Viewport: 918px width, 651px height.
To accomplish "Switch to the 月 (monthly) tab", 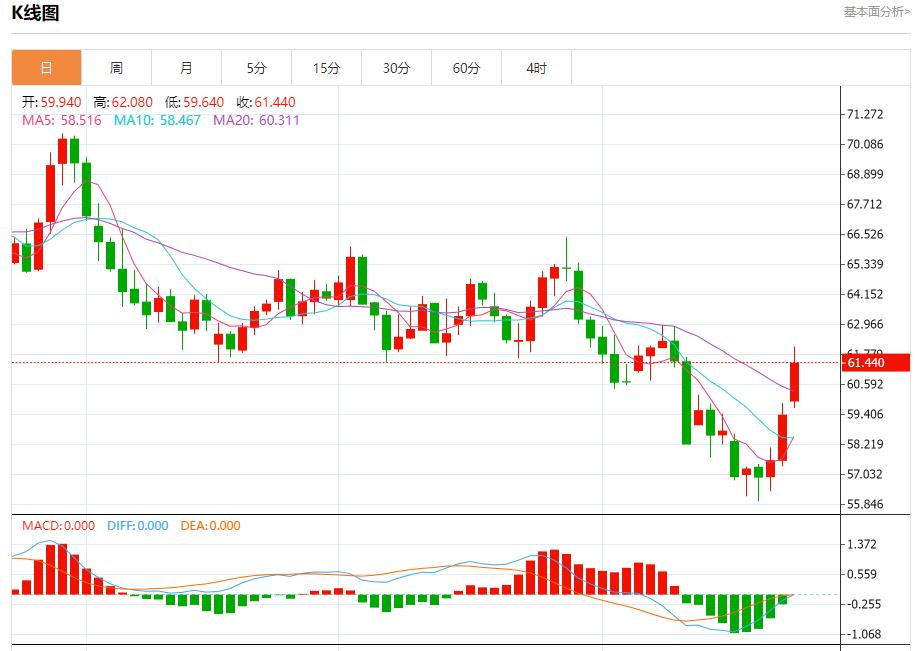I will click(187, 68).
